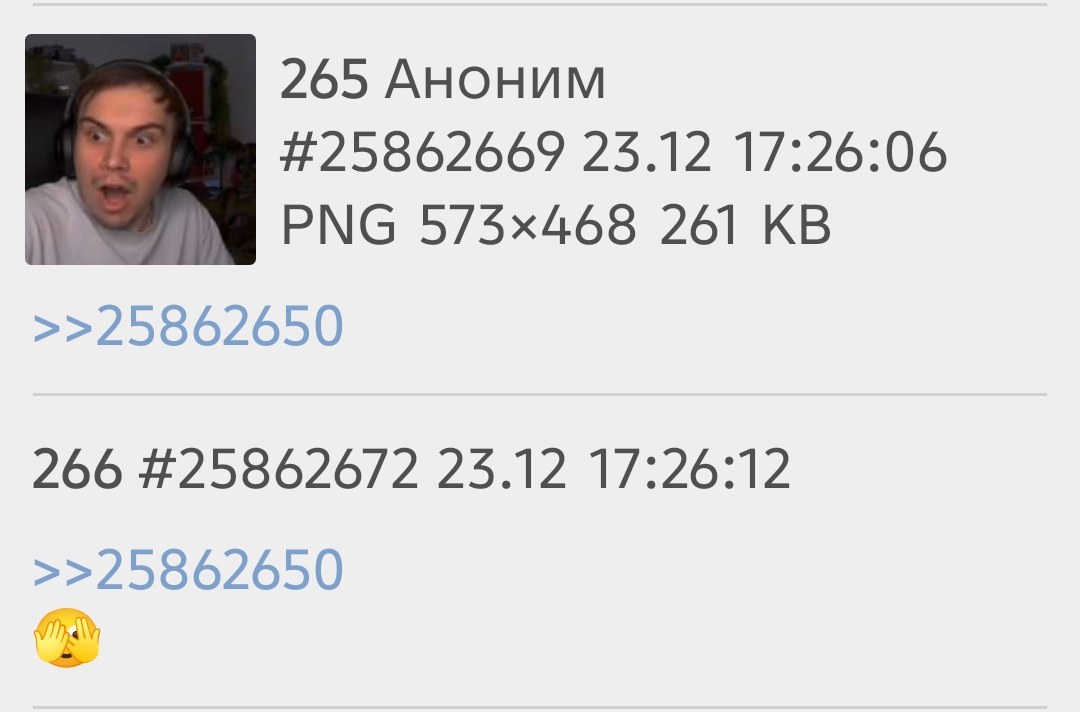Click the divider between posts 265 and 266
Screen dimensions: 1080x712
(540, 395)
